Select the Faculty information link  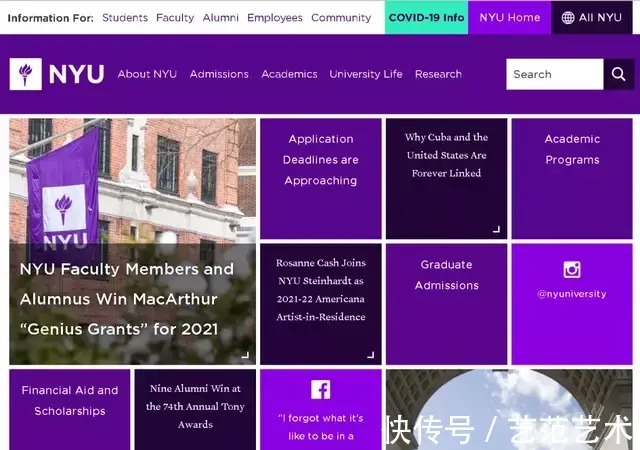click(x=175, y=18)
